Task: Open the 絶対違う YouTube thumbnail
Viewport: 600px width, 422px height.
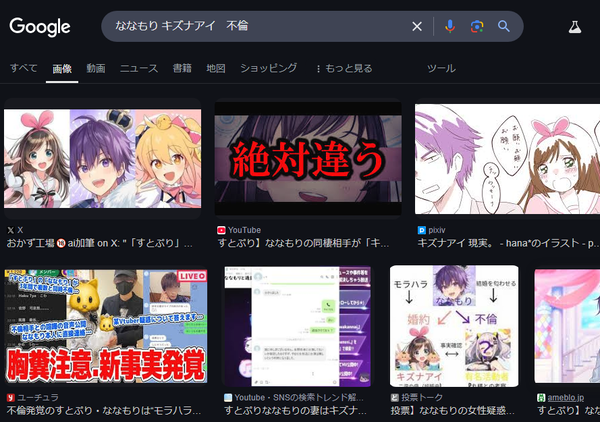Action: click(308, 158)
